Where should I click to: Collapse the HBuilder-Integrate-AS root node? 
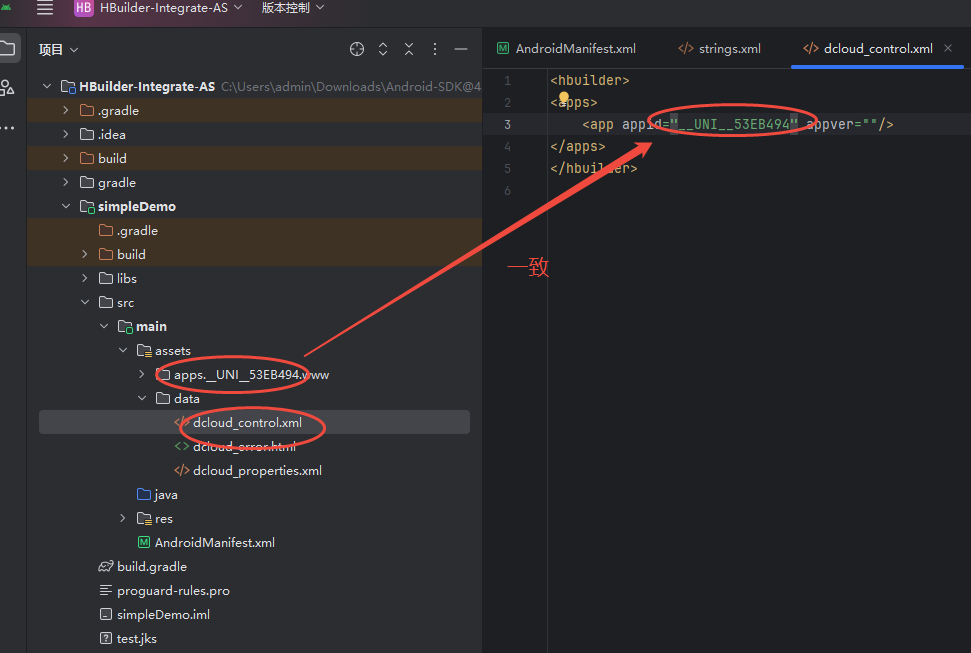47,86
